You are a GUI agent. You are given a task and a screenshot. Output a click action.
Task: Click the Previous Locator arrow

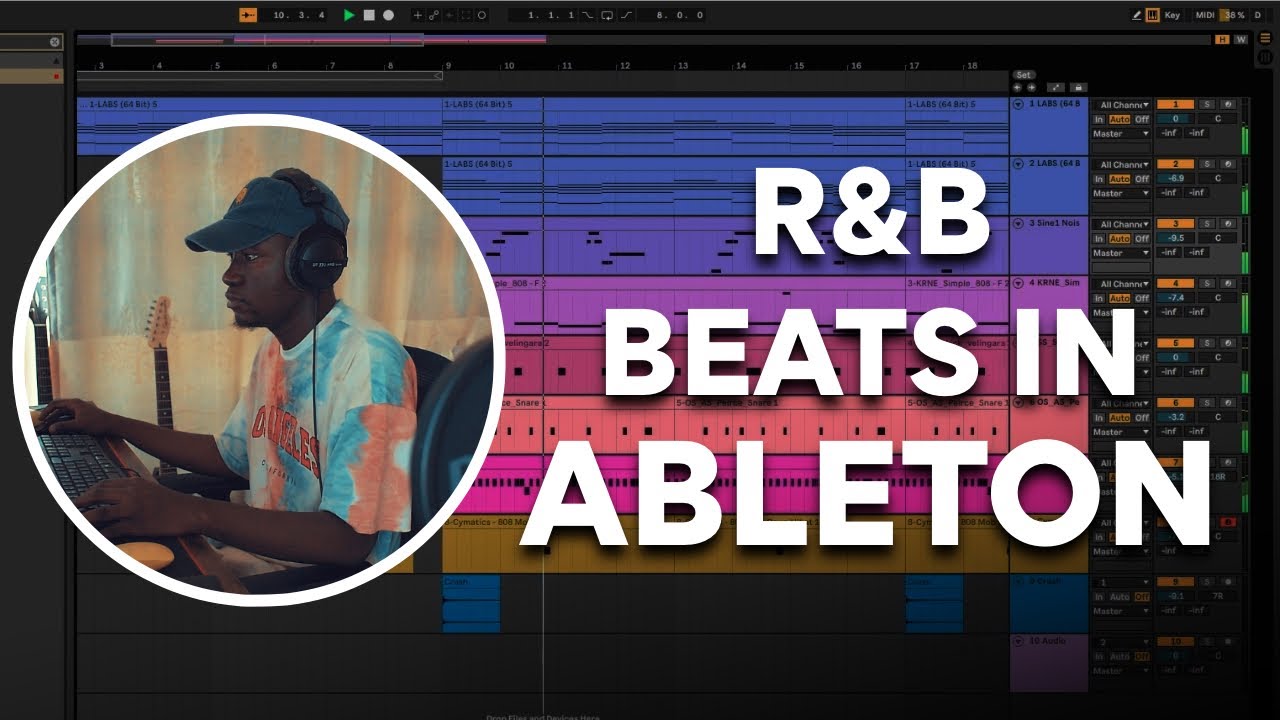pos(1018,87)
